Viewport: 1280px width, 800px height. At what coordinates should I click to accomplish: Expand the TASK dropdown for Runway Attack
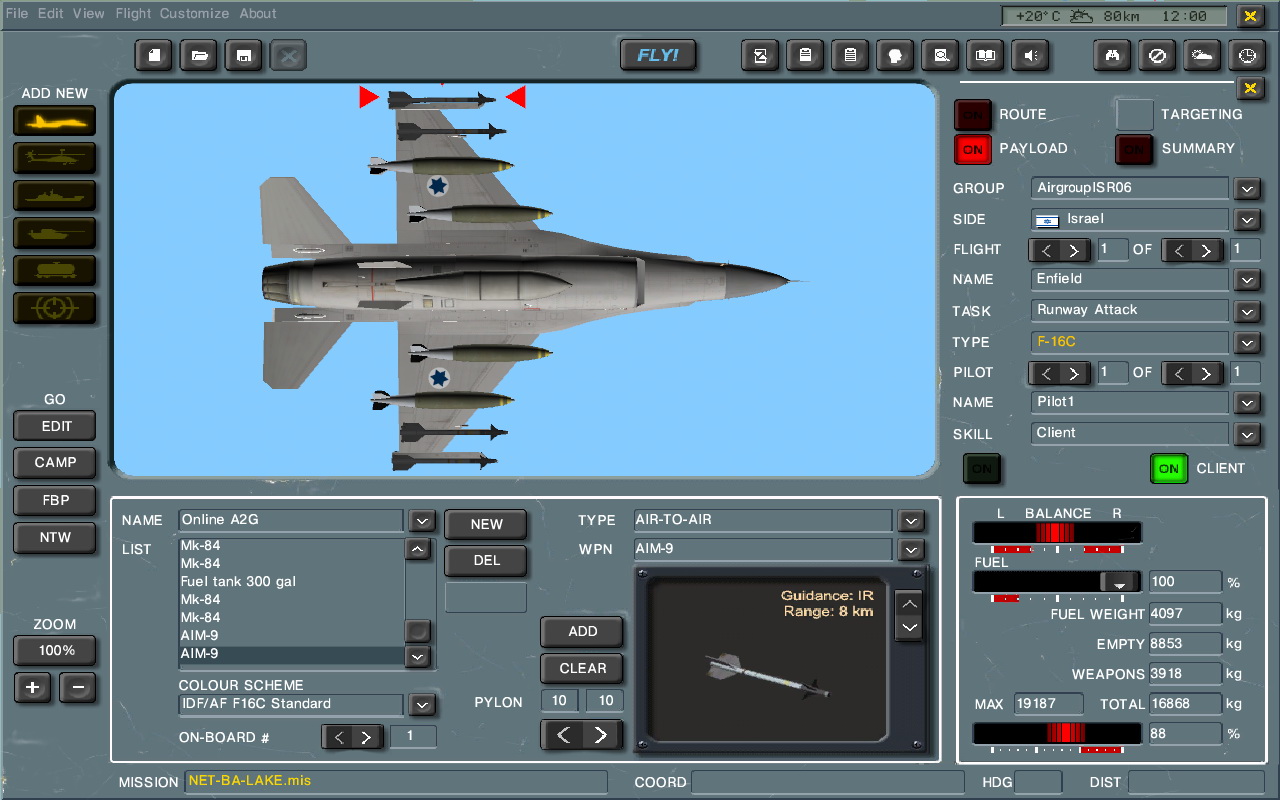[x=1246, y=311]
